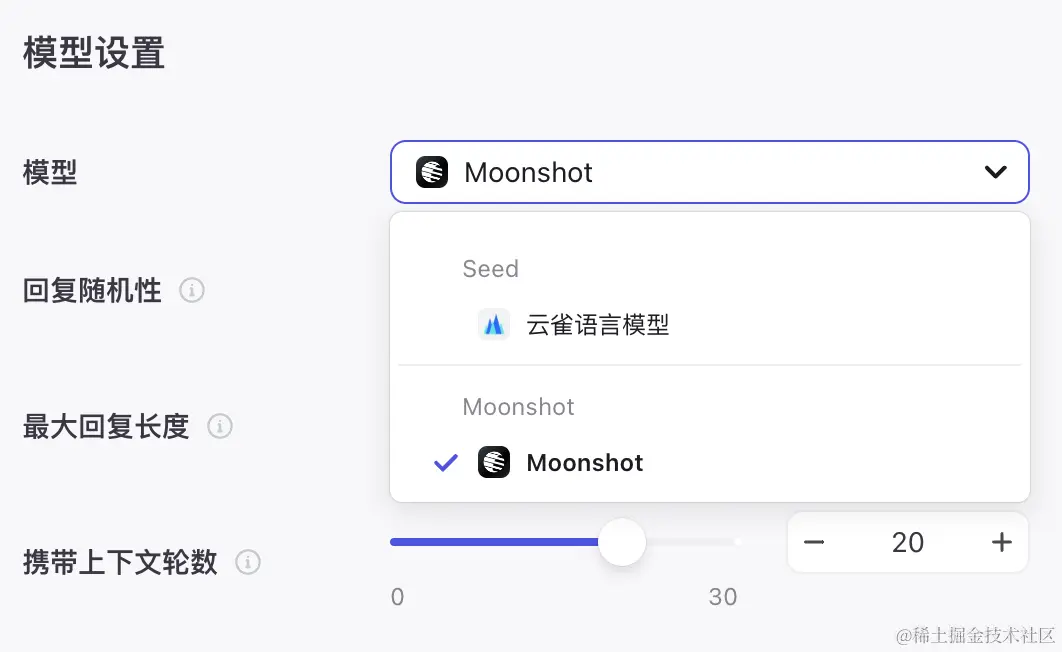Click the Seed group header
This screenshot has width=1062, height=652.
click(490, 268)
